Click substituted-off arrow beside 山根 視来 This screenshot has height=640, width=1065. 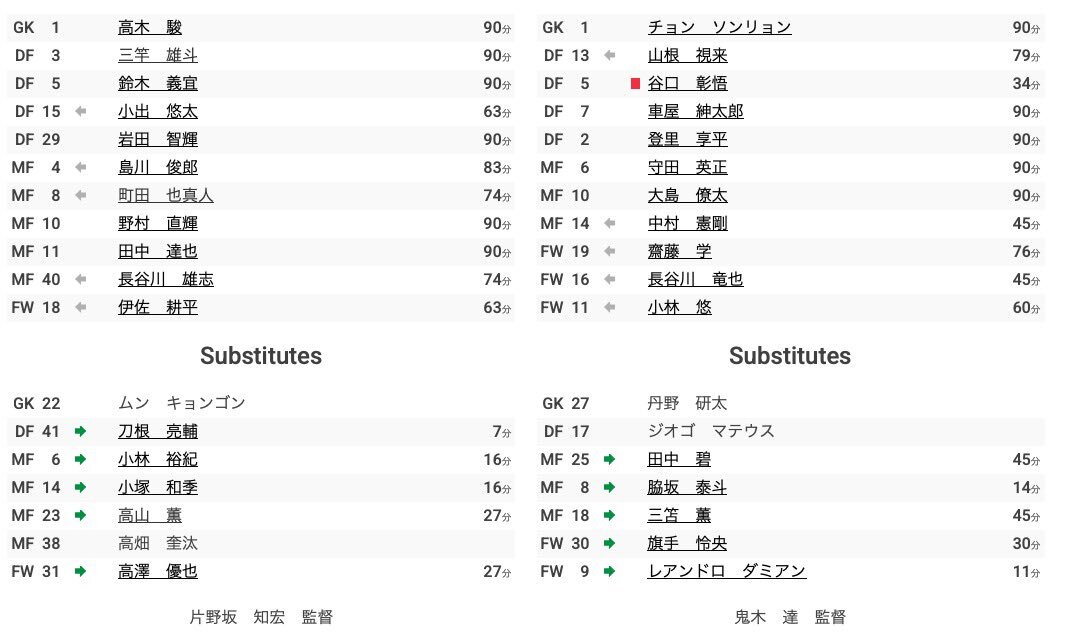pyautogui.click(x=610, y=56)
